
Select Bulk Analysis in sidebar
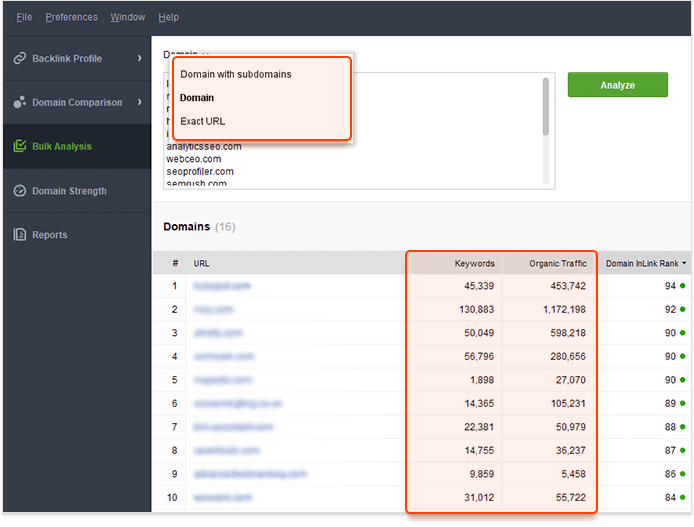[77, 146]
